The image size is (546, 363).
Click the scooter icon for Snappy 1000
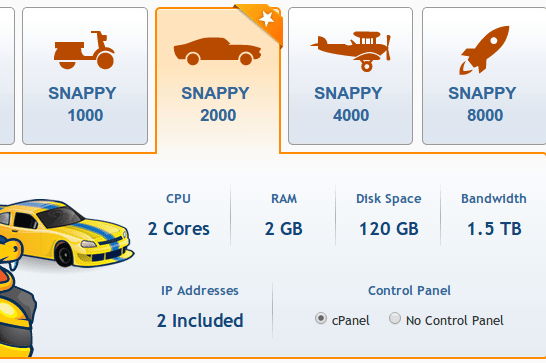84,50
